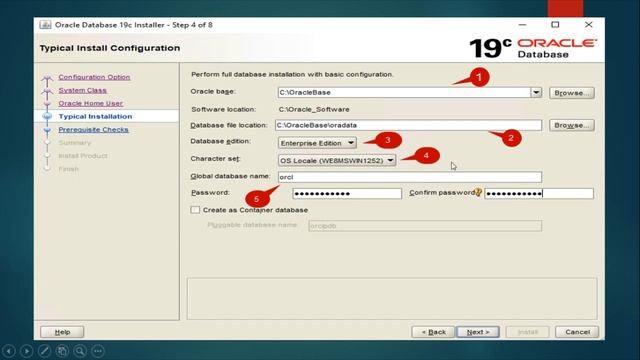This screenshot has height=360, width=640.
Task: Click the 'C:\Oracle_Software' software location text
Action: [314, 109]
